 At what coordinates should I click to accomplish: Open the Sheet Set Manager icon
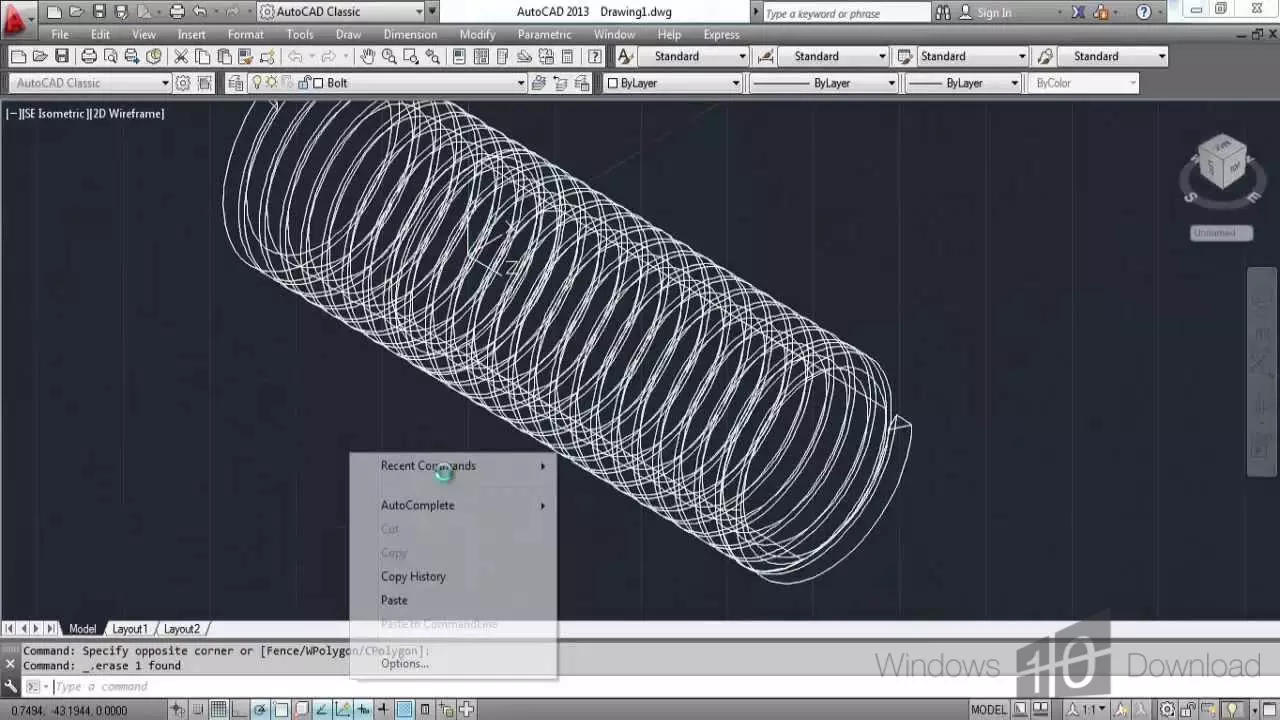524,56
